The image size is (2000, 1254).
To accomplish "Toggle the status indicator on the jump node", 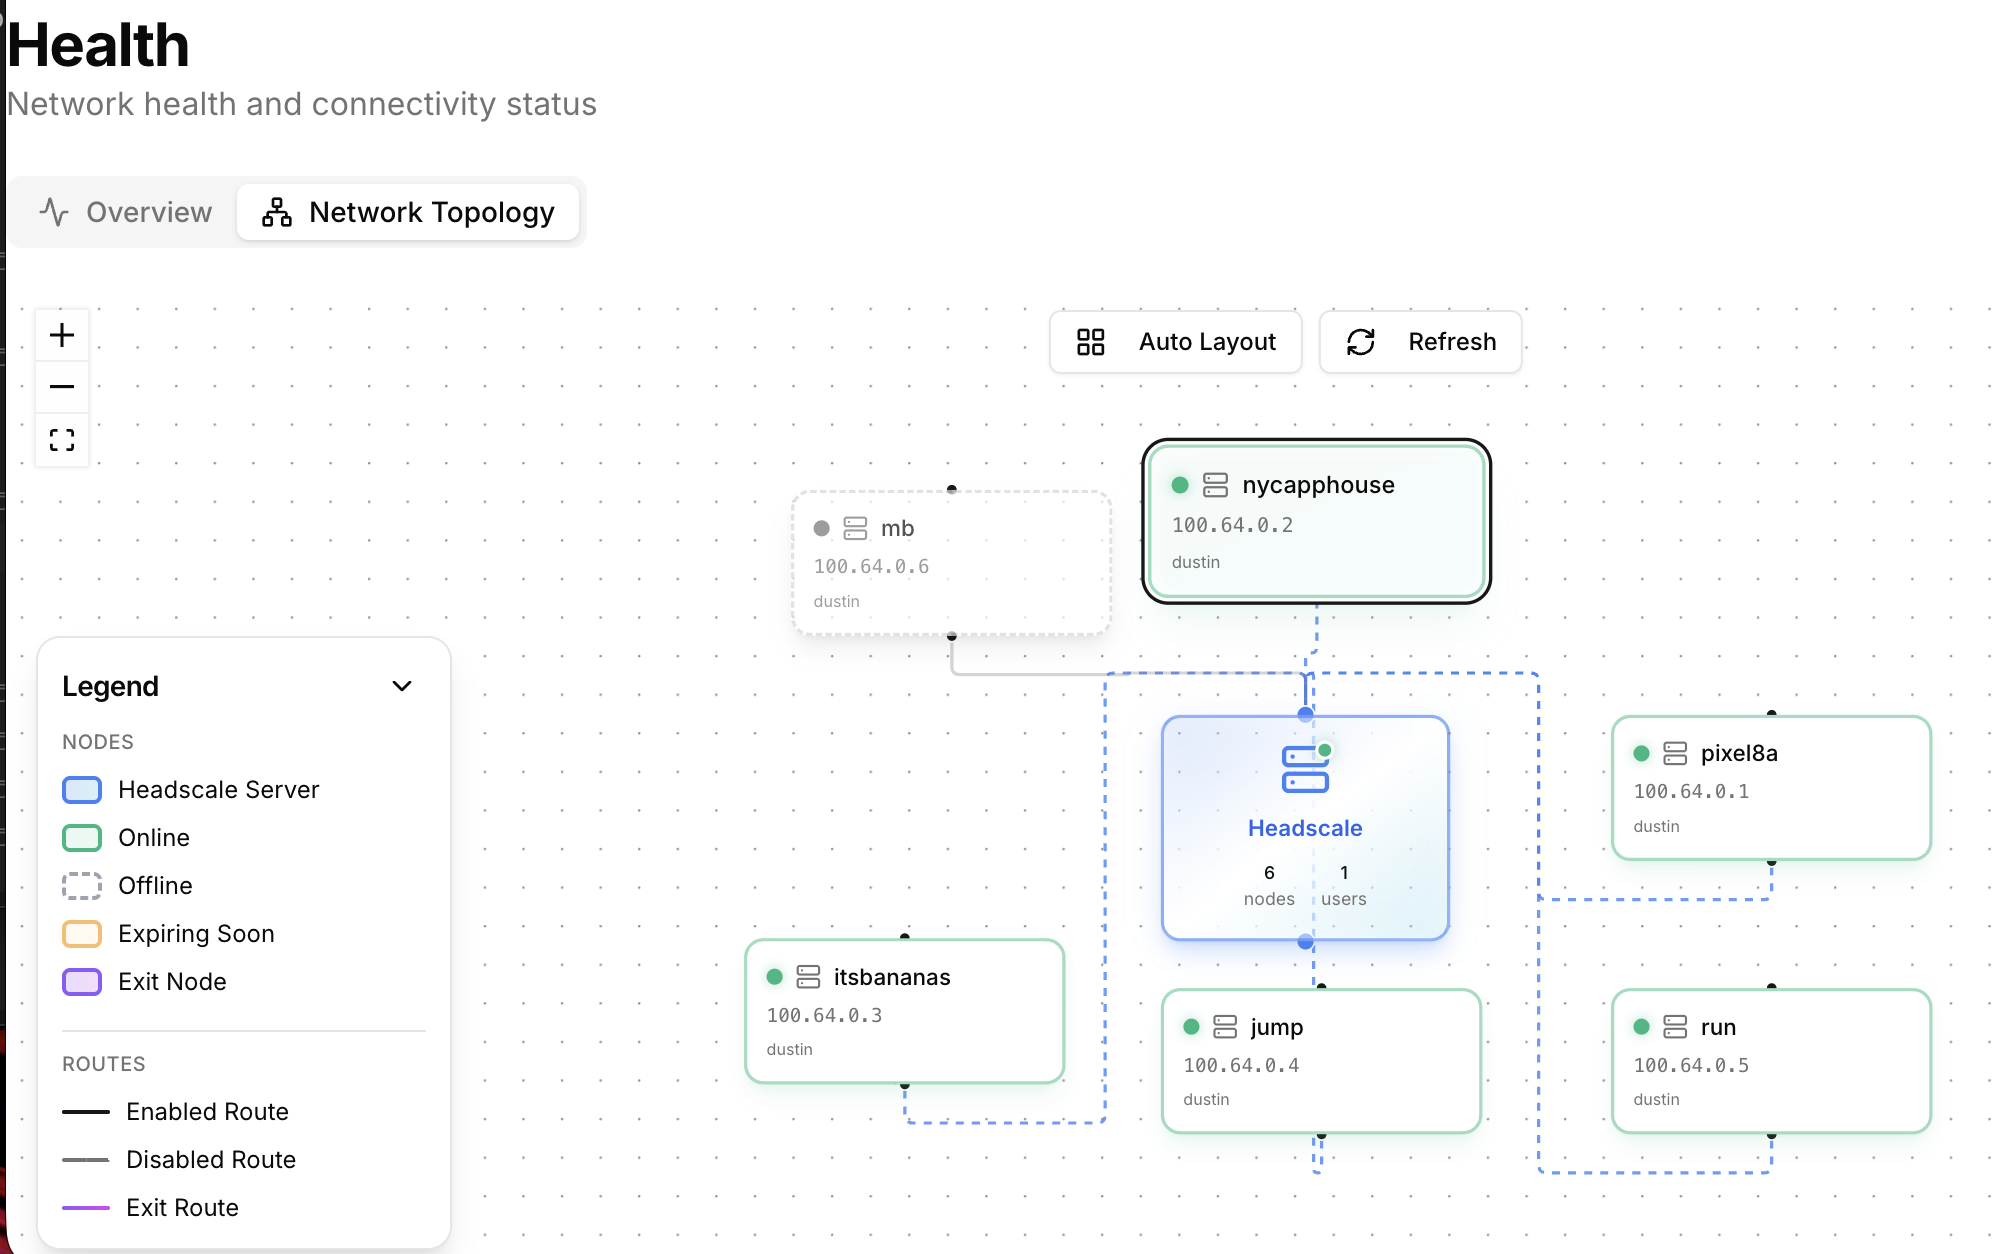I will click(x=1191, y=1026).
